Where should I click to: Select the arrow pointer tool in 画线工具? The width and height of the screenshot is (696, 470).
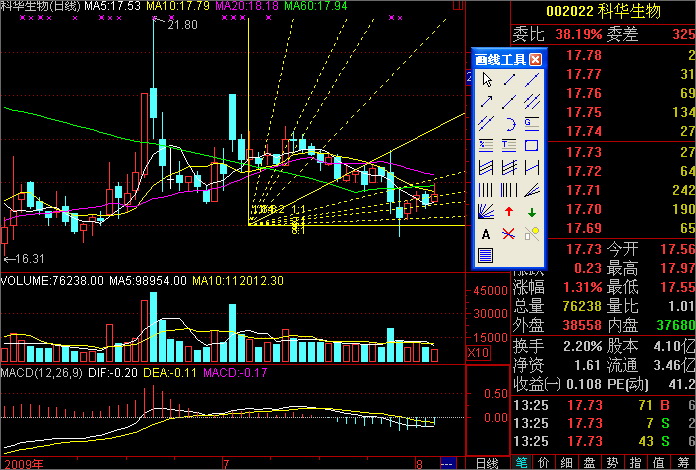[487, 79]
